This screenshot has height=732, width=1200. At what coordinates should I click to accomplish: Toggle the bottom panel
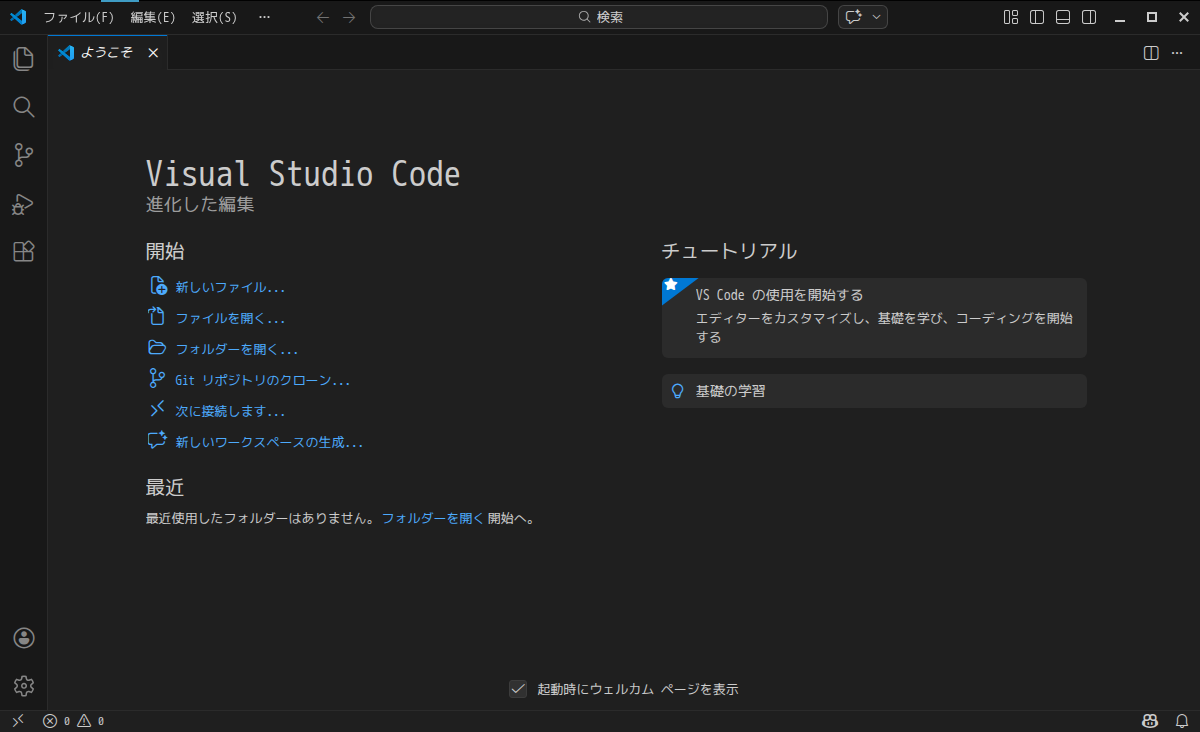(x=1063, y=17)
